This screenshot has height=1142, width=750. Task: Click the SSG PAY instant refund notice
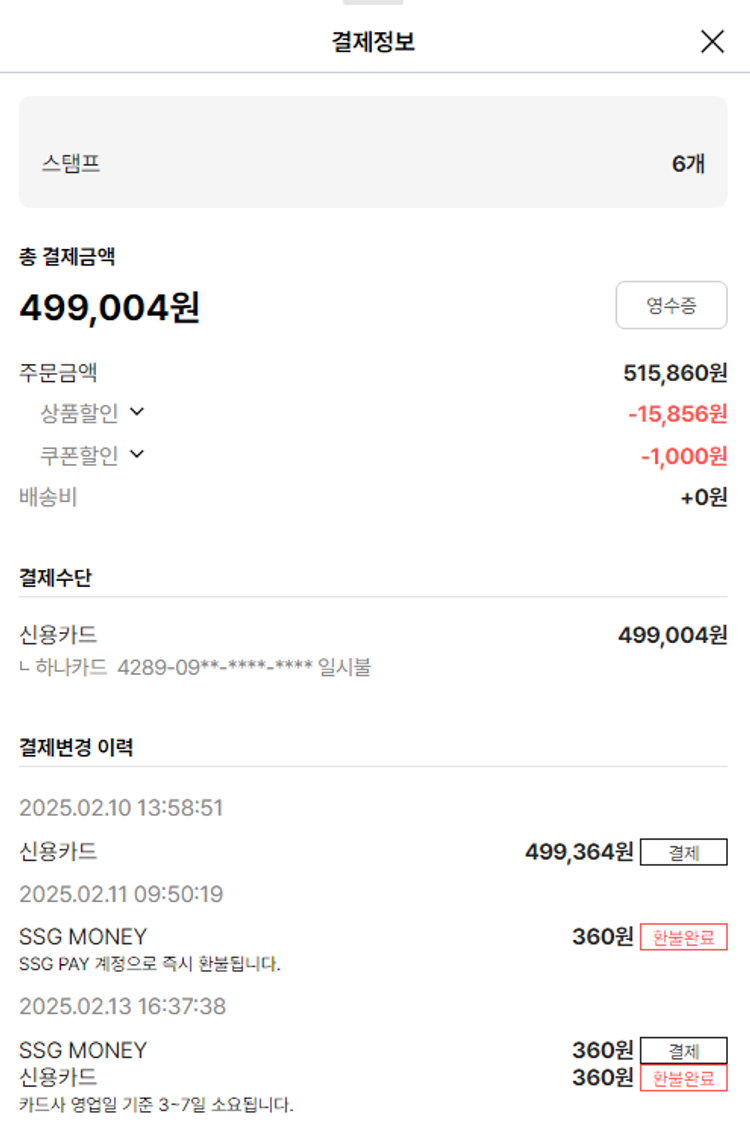(150, 964)
